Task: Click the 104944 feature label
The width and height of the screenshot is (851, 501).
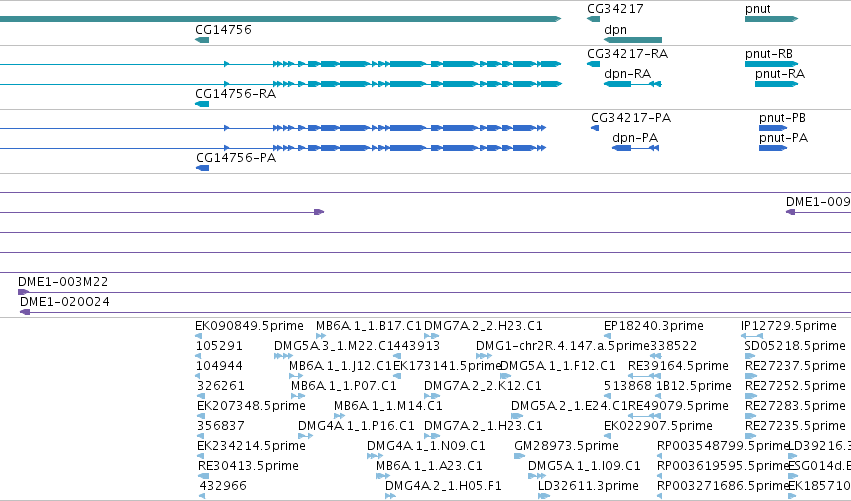Action: pyautogui.click(x=219, y=366)
